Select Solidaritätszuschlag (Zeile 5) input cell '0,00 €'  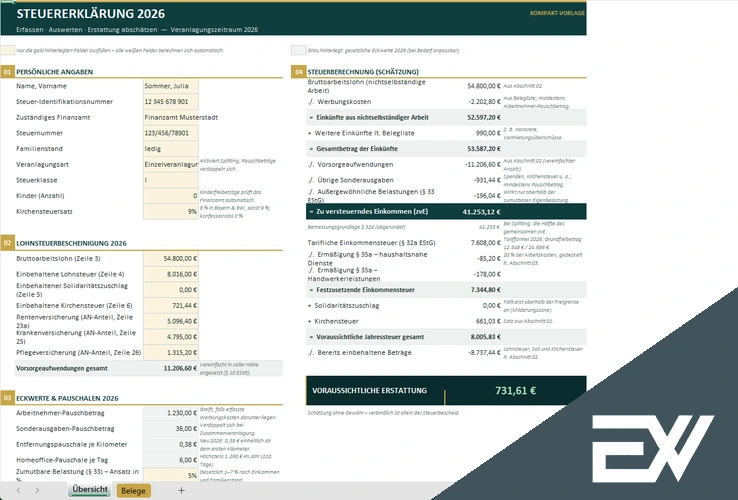point(170,290)
